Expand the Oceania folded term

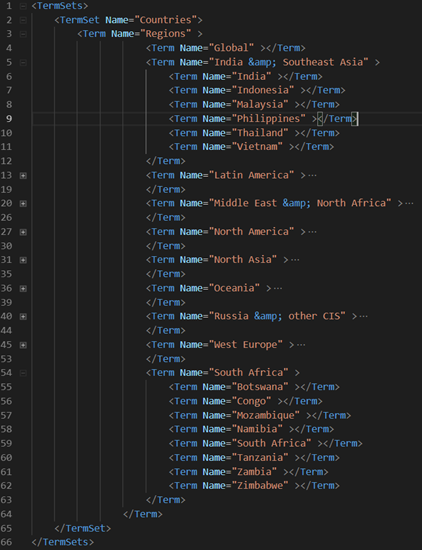point(23,288)
